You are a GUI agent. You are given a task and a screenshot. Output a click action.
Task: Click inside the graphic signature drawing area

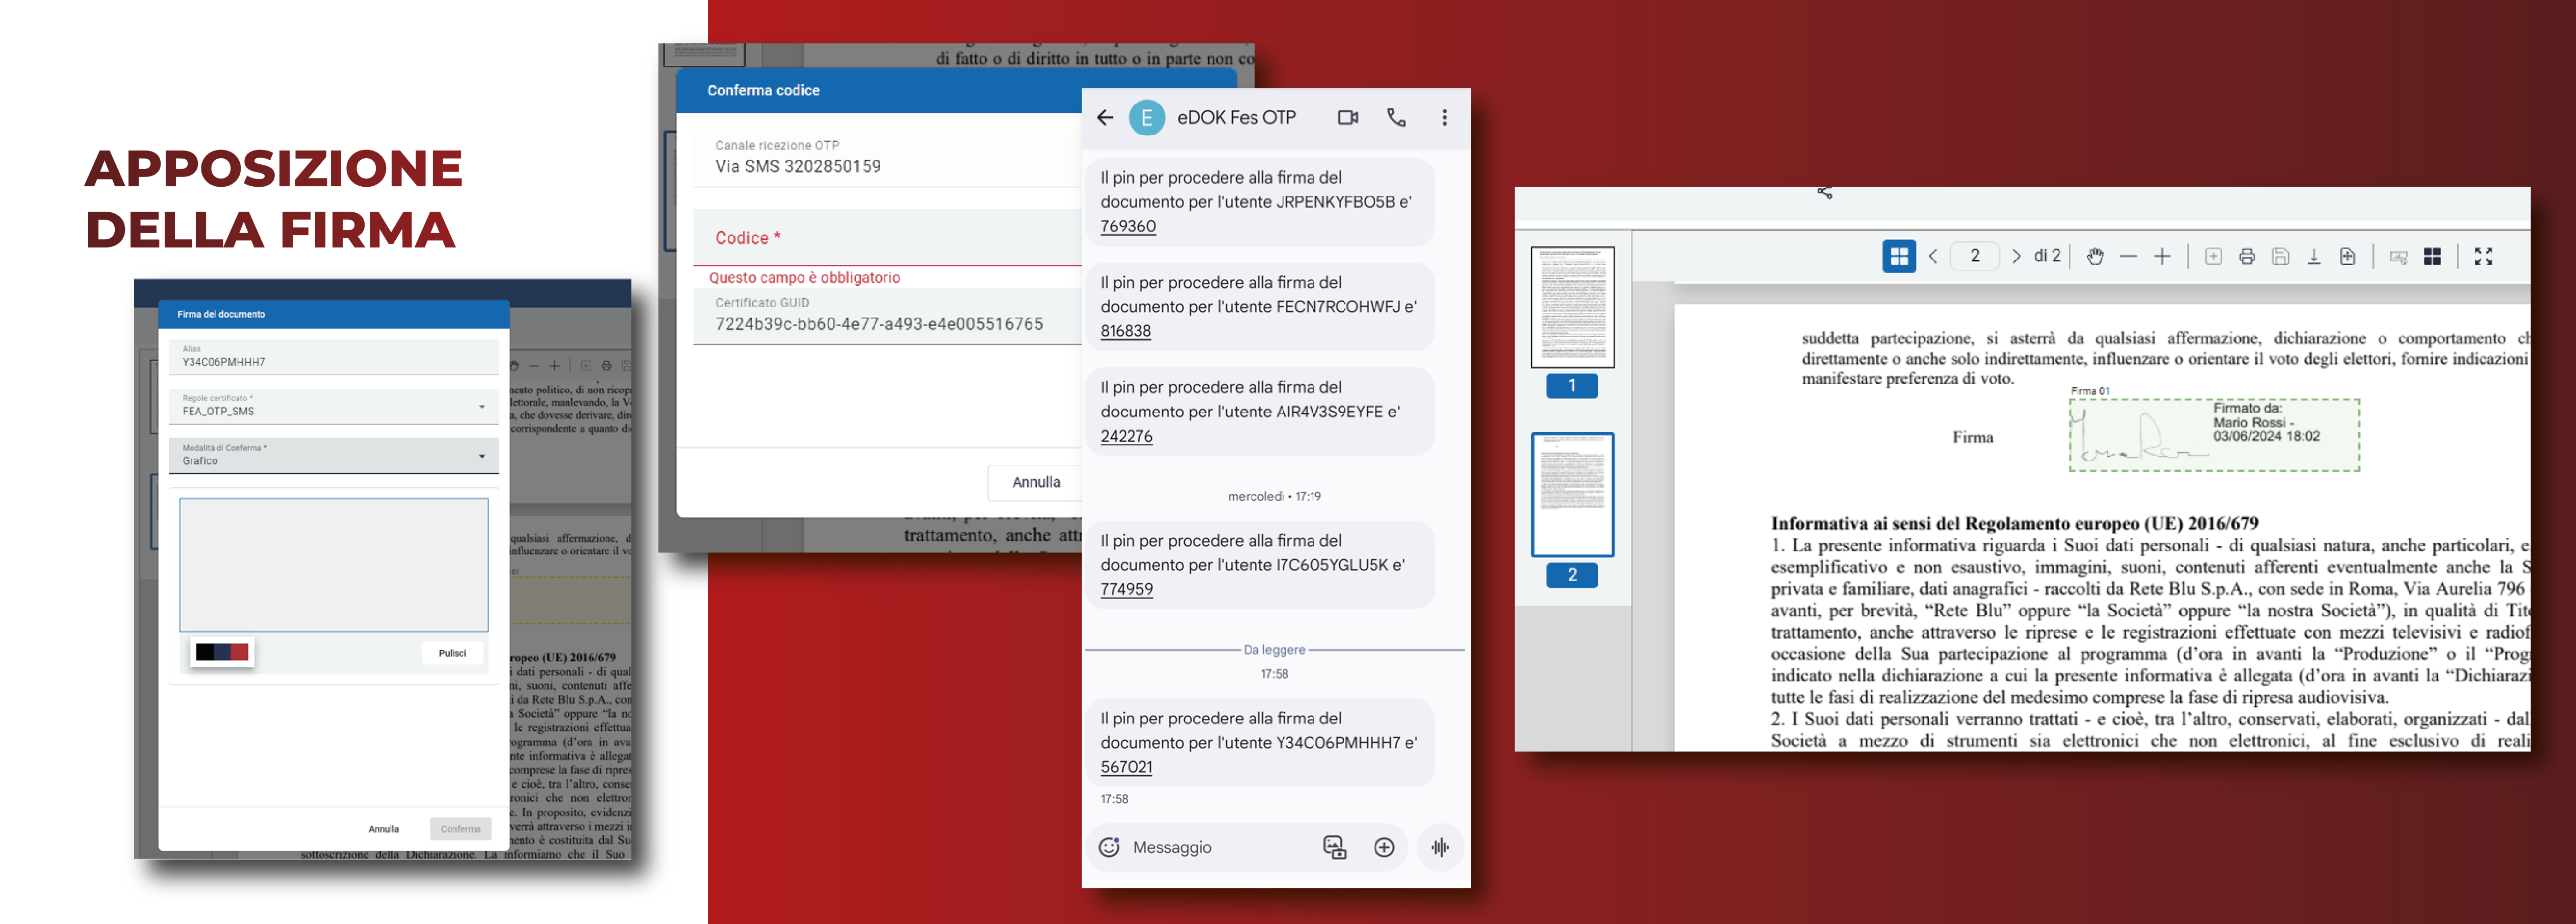[333, 565]
